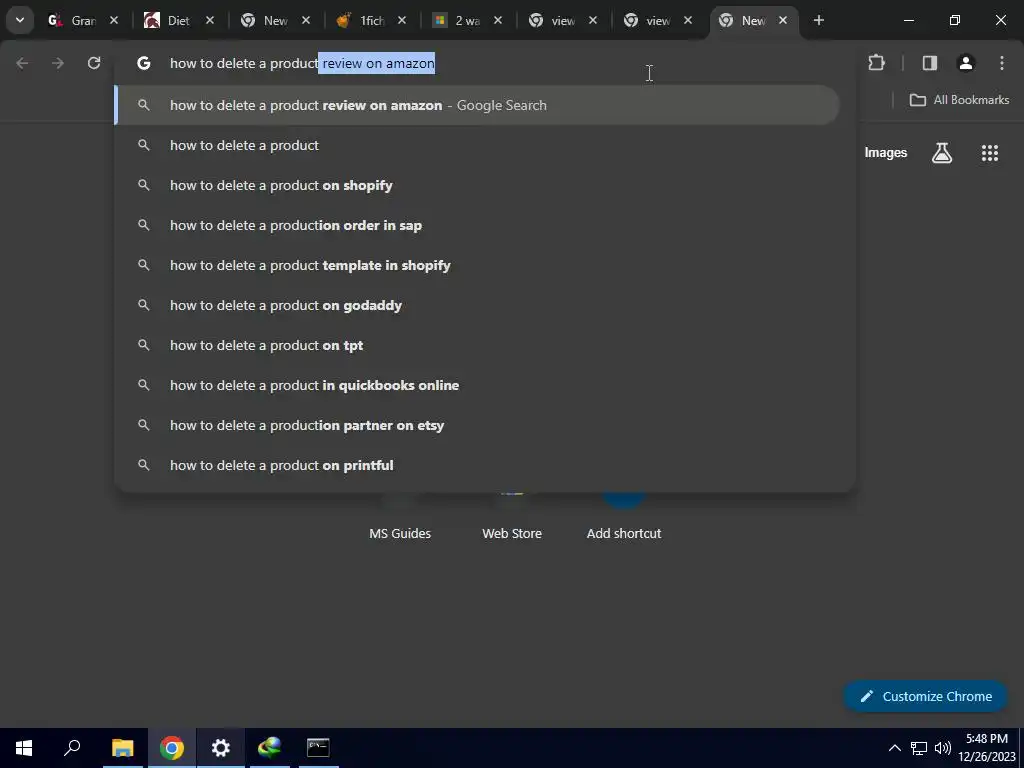The image size is (1024, 768).
Task: Open the network status tray icon
Action: coord(919,748)
